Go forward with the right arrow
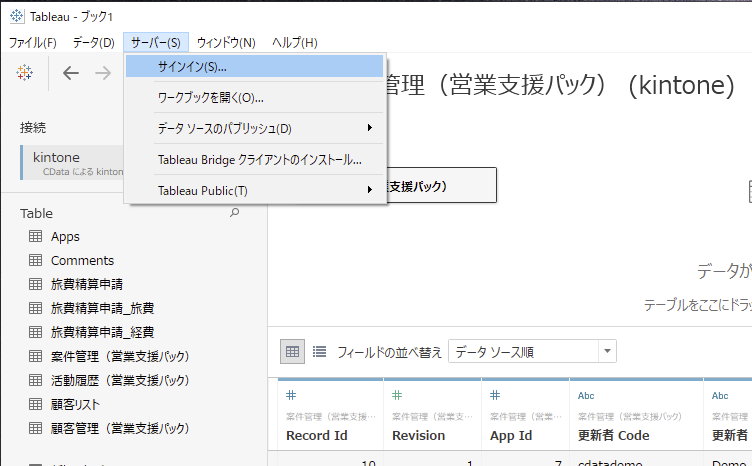The image size is (752, 466). click(x=103, y=73)
